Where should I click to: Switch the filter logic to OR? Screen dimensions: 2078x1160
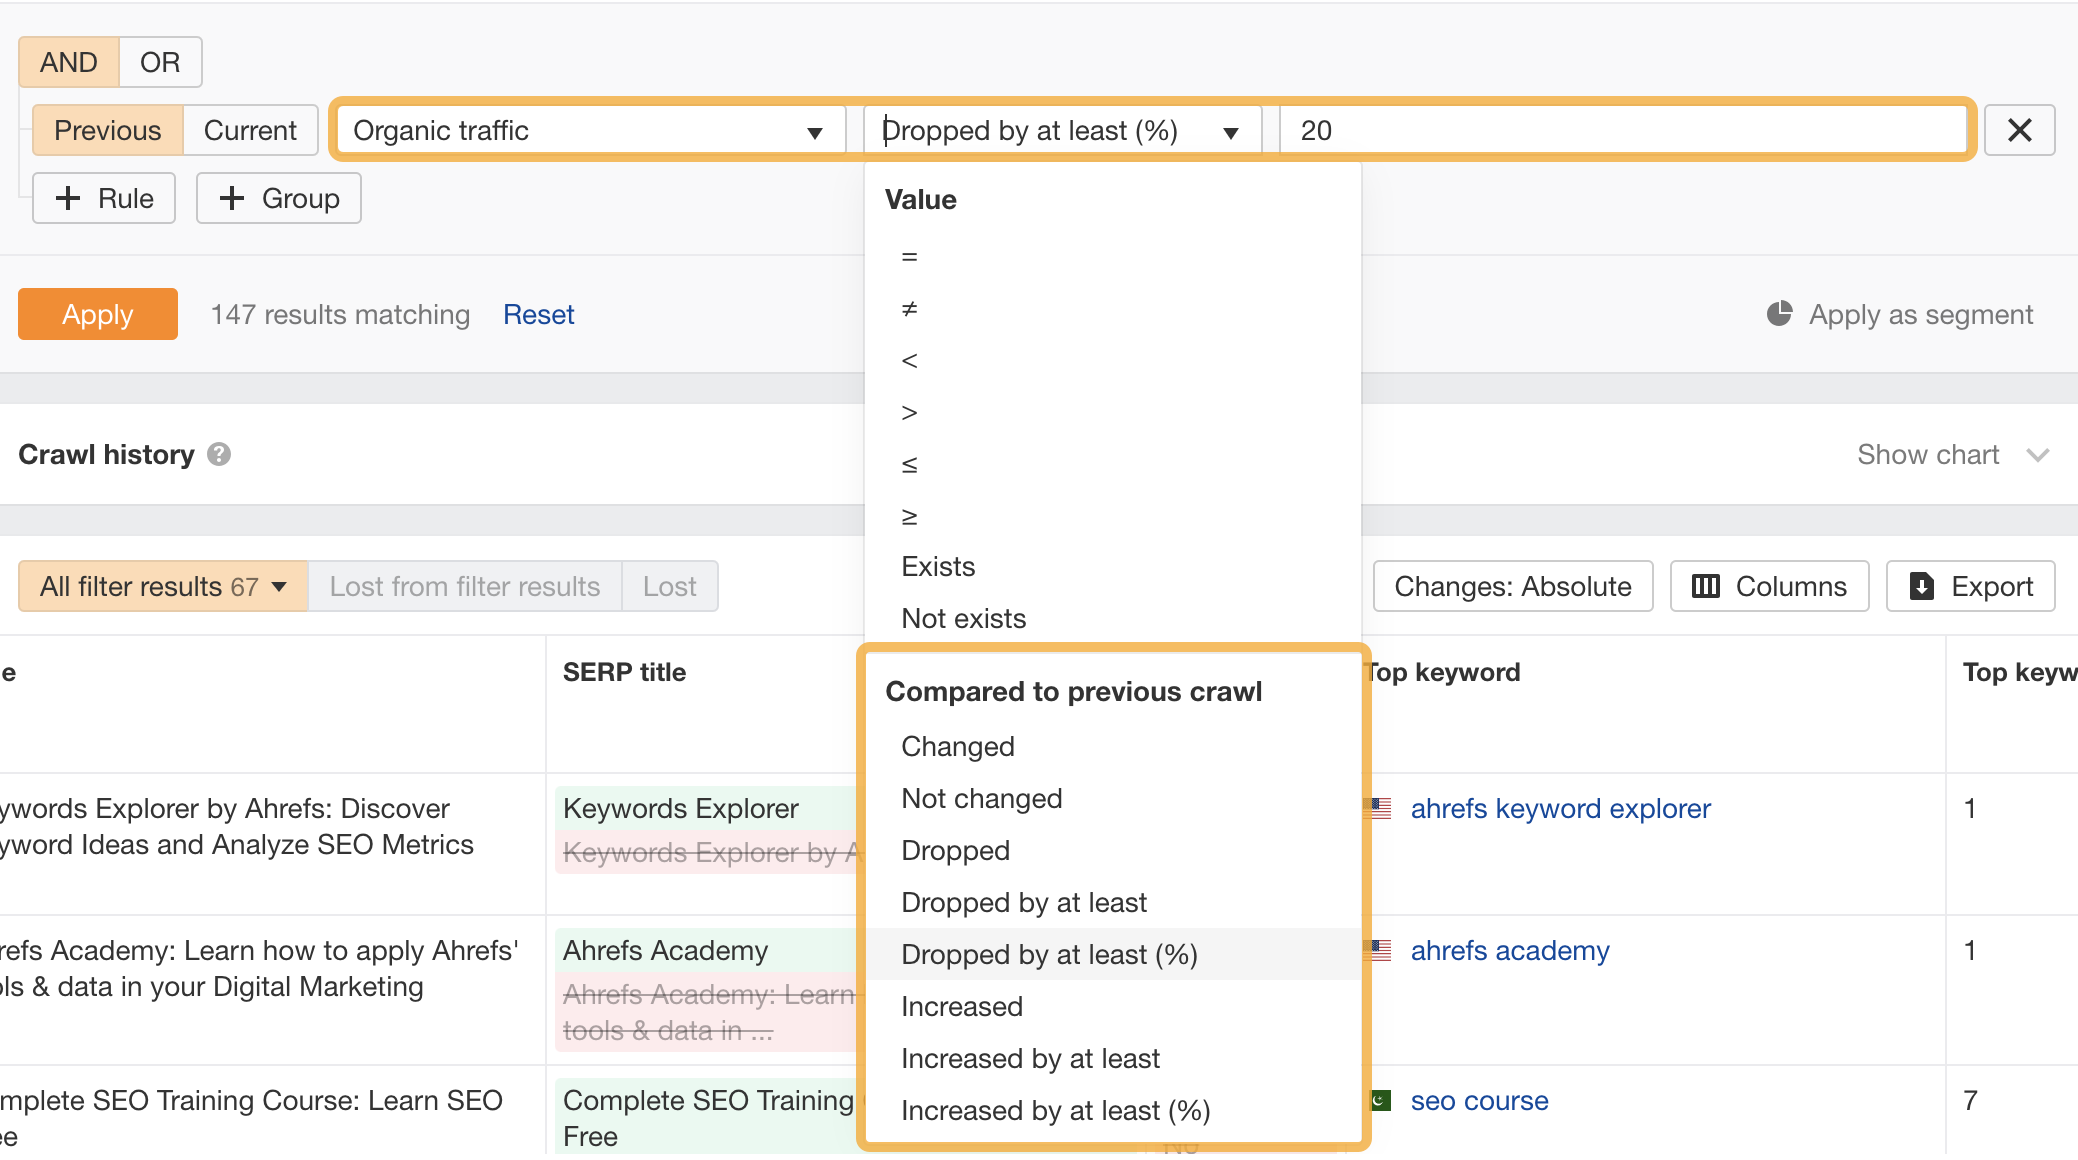159,61
